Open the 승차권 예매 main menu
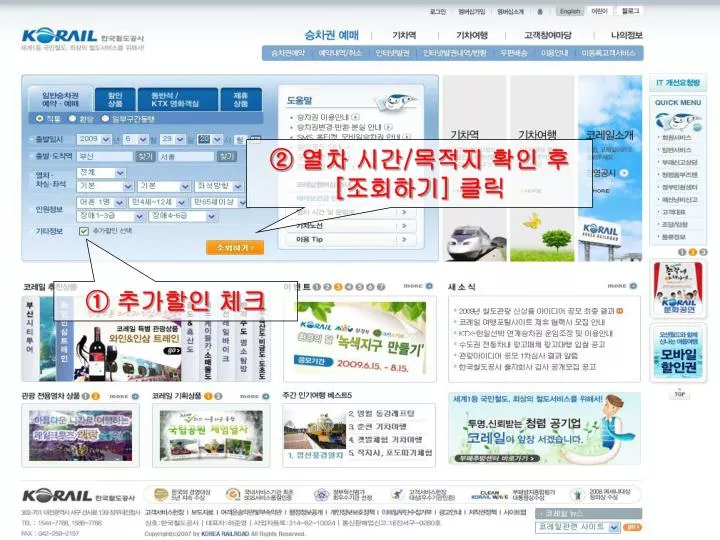 (x=331, y=35)
